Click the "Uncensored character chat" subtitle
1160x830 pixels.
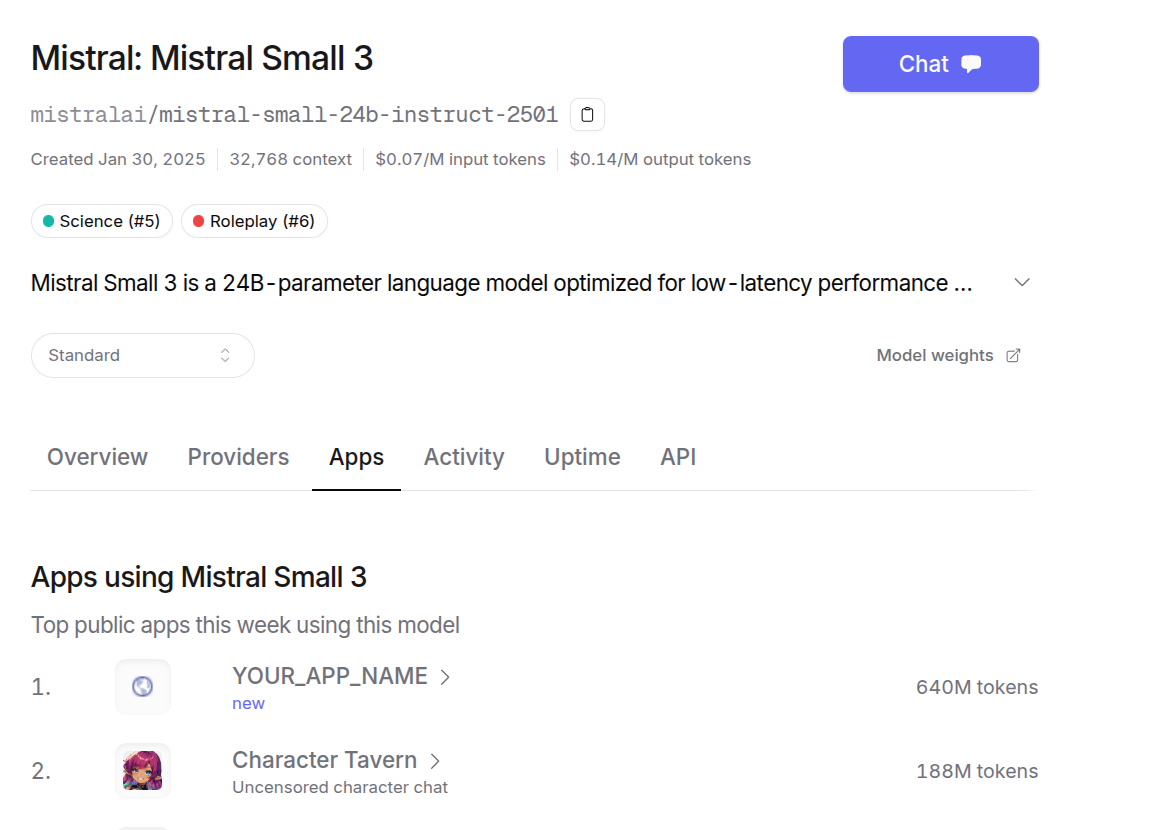(x=340, y=788)
